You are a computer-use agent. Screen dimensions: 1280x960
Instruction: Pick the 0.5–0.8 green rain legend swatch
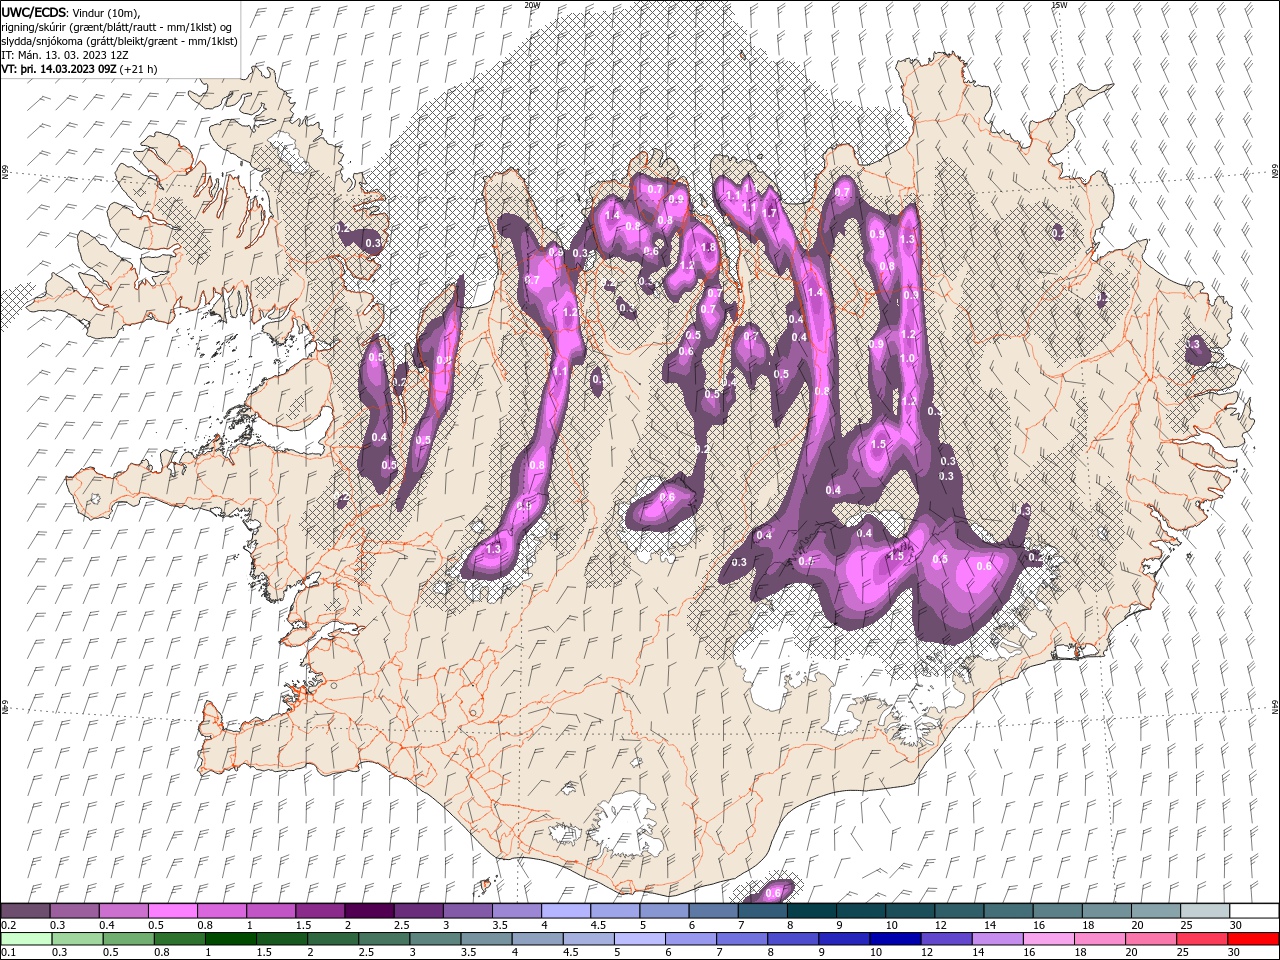click(x=129, y=939)
